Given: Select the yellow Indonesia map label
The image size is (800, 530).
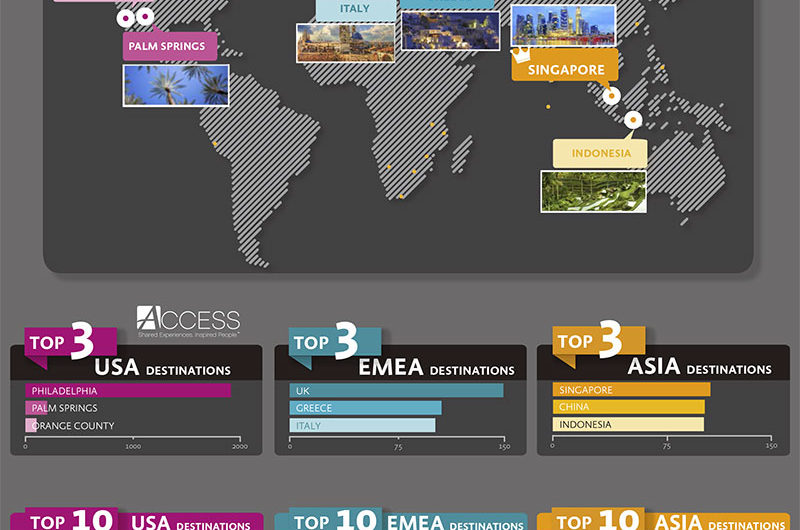Looking at the screenshot, I should click(600, 153).
